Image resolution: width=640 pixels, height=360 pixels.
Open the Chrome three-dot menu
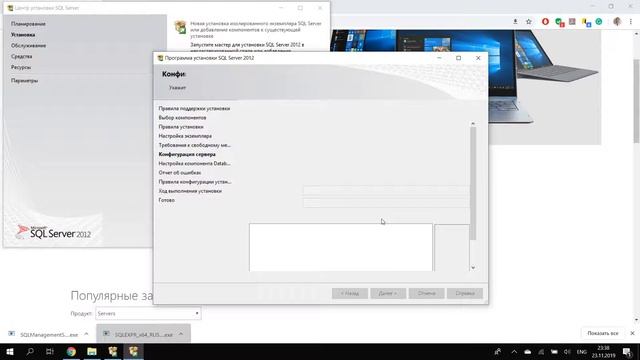pyautogui.click(x=631, y=22)
